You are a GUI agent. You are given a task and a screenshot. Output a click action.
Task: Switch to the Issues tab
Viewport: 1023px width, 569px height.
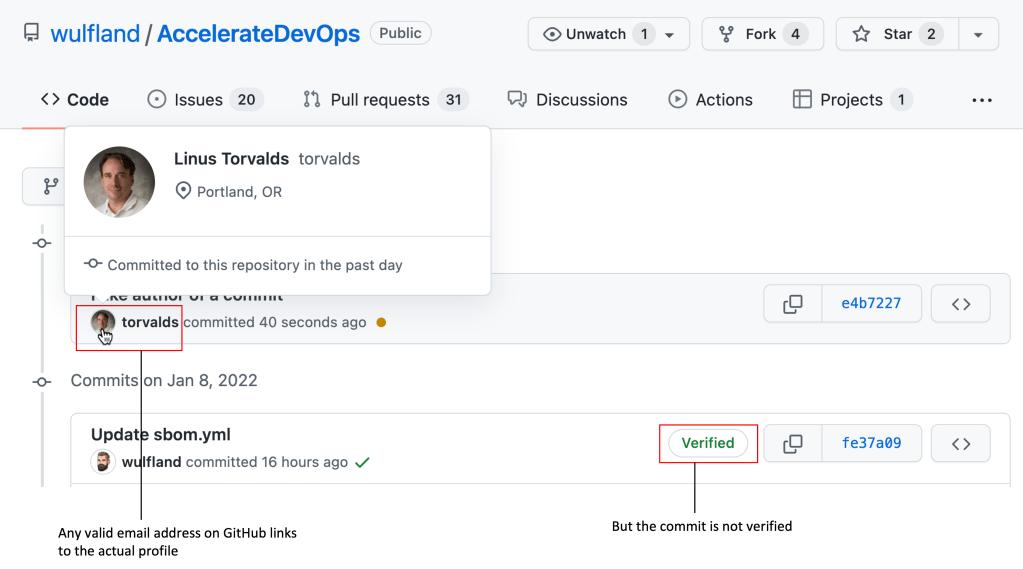pyautogui.click(x=205, y=100)
